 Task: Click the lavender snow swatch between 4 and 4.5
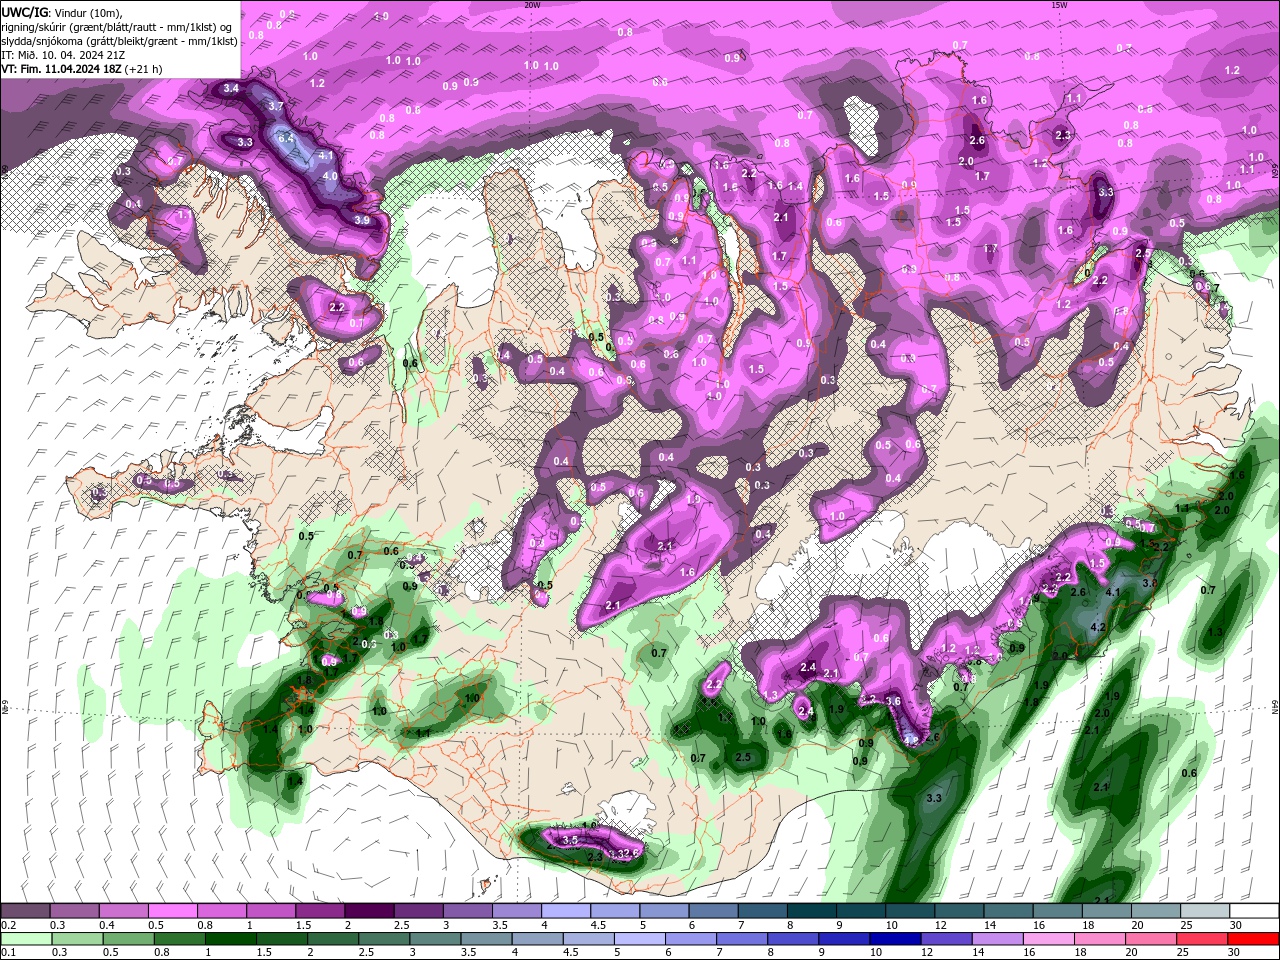566,911
